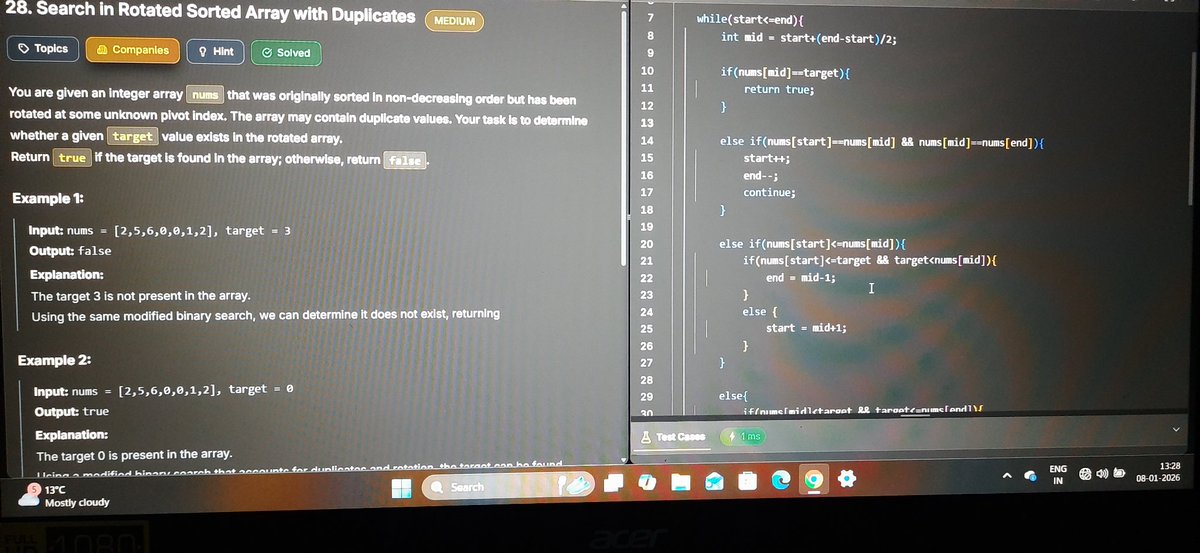Image resolution: width=1200 pixels, height=553 pixels.
Task: Open the Topics tag button
Action: coord(42,49)
